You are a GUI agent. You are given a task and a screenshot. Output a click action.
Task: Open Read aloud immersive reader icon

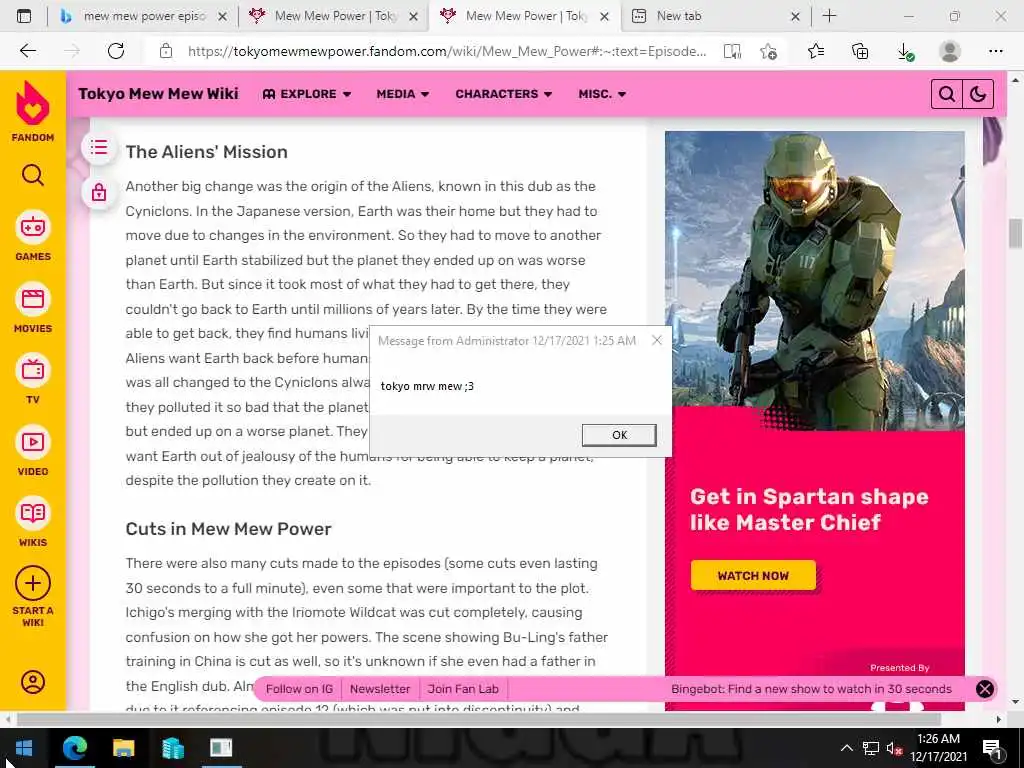(x=733, y=51)
